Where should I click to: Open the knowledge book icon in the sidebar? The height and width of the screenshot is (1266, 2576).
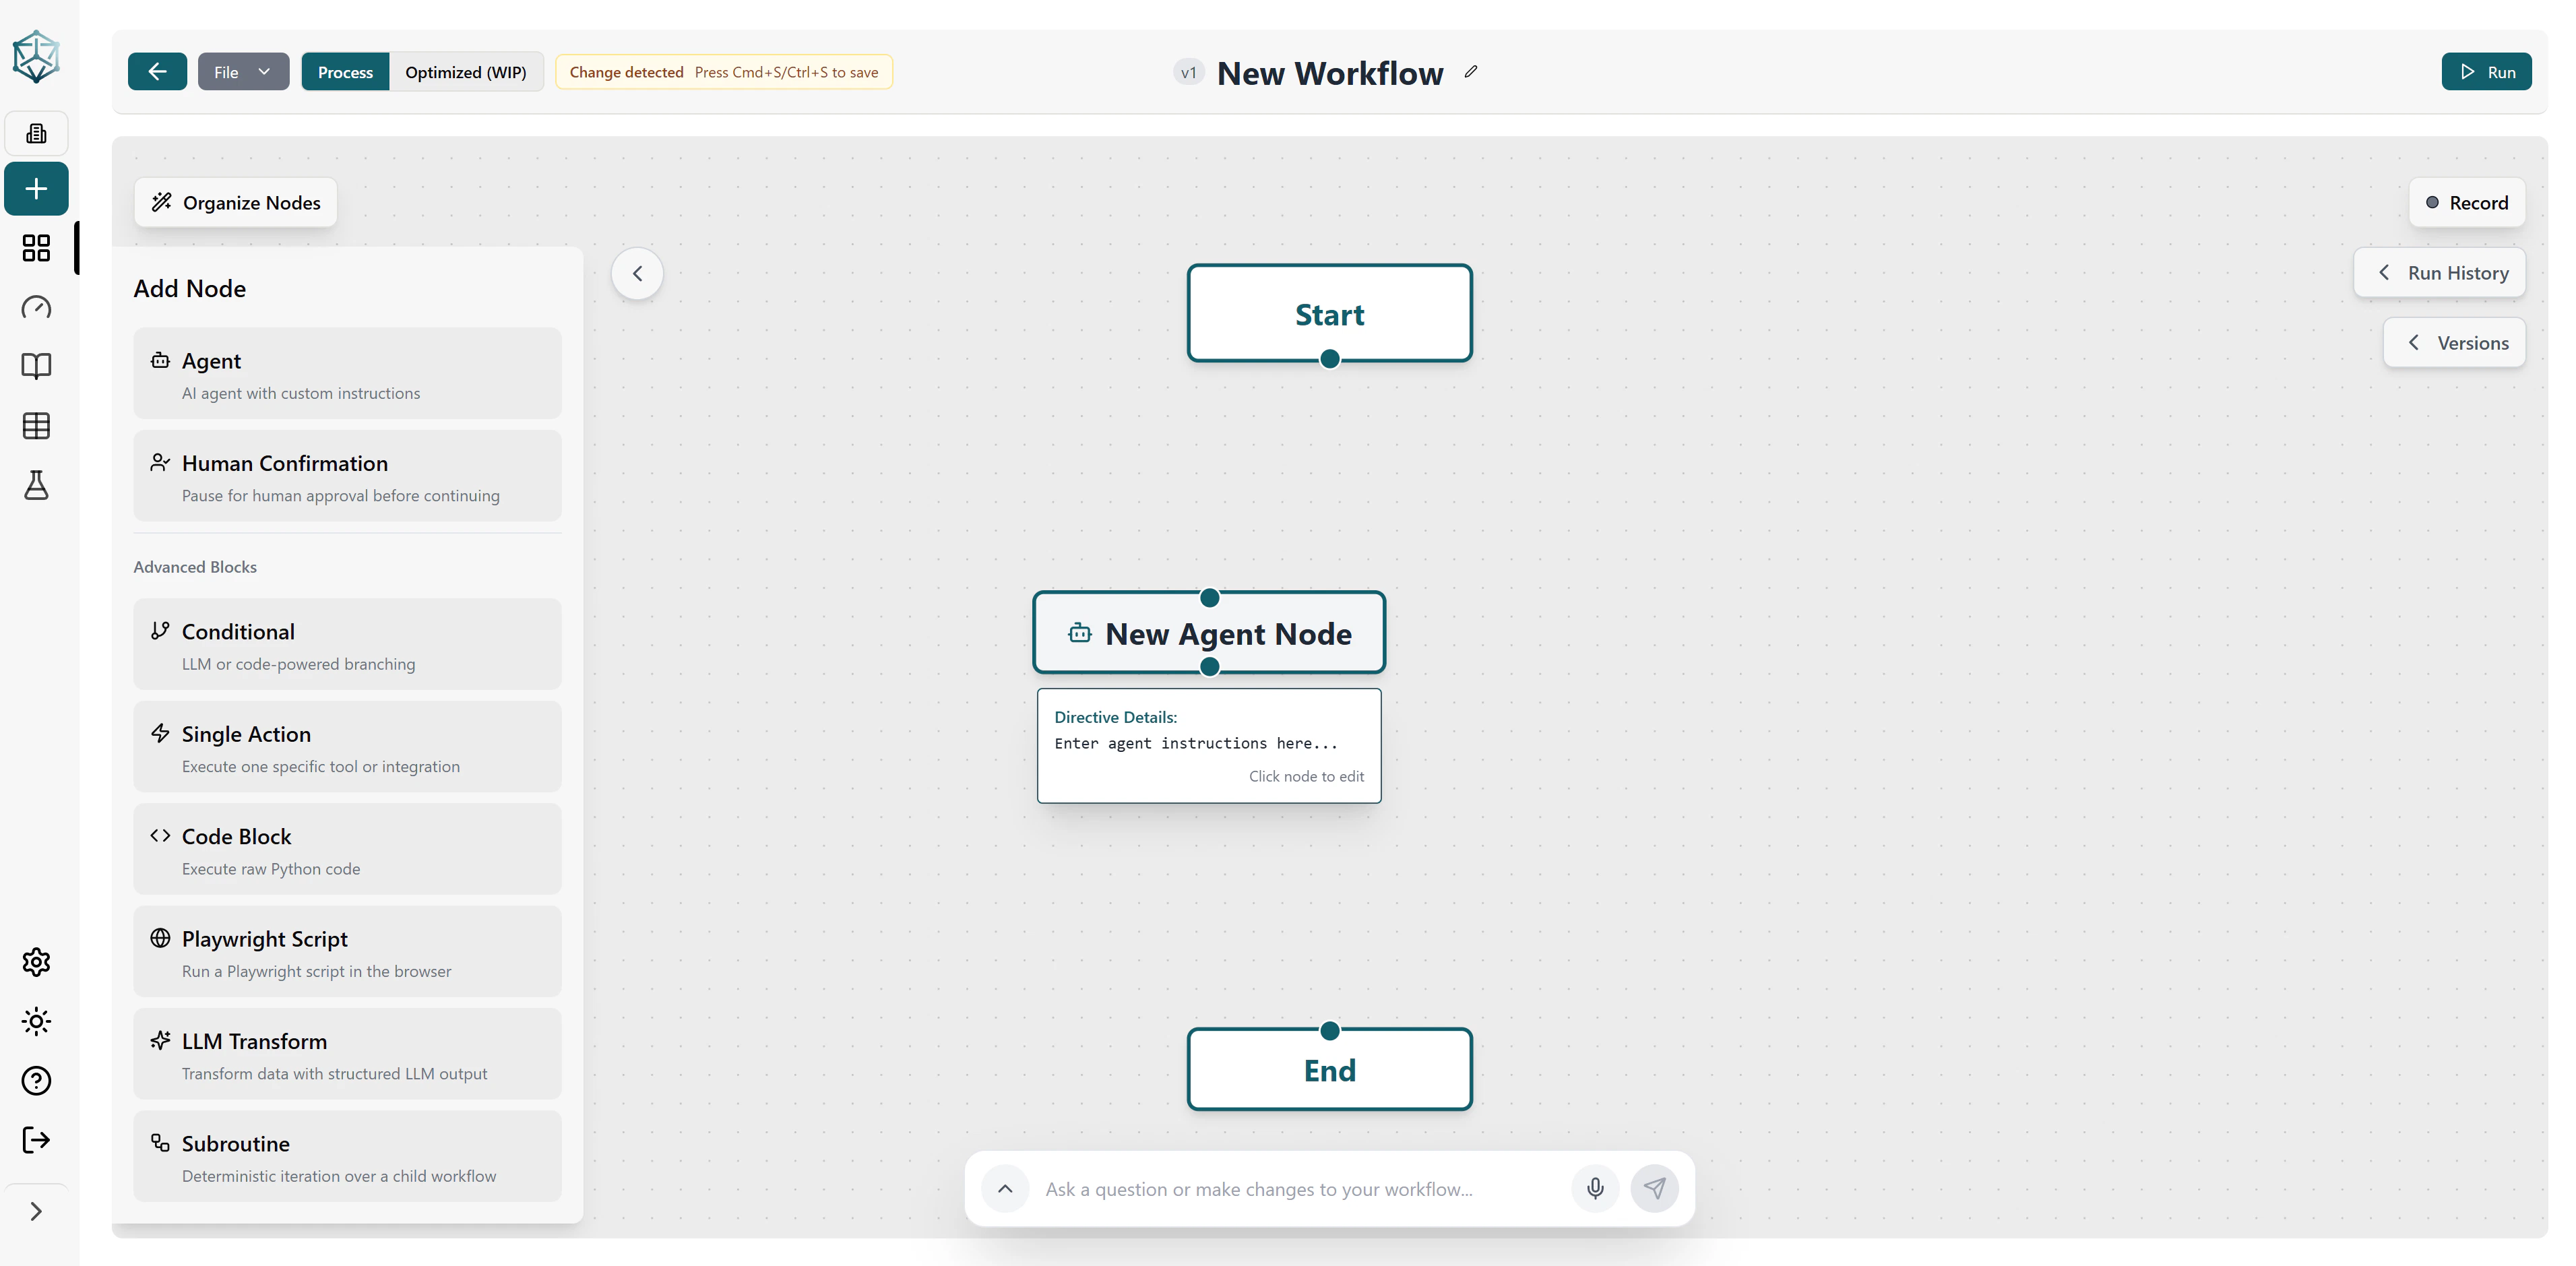36,366
